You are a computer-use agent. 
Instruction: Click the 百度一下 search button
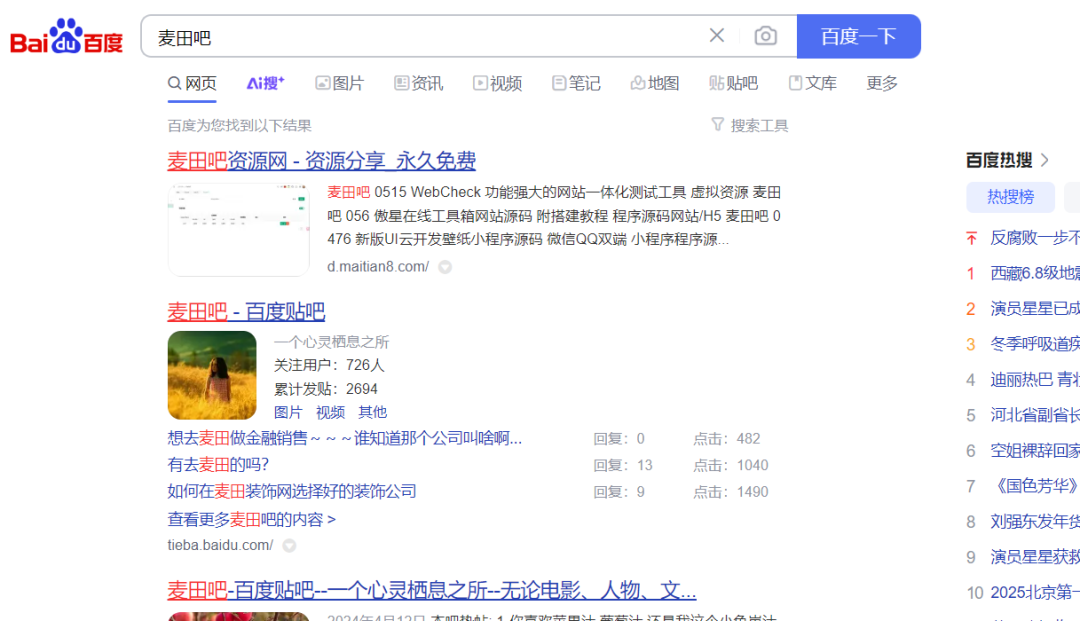858,36
